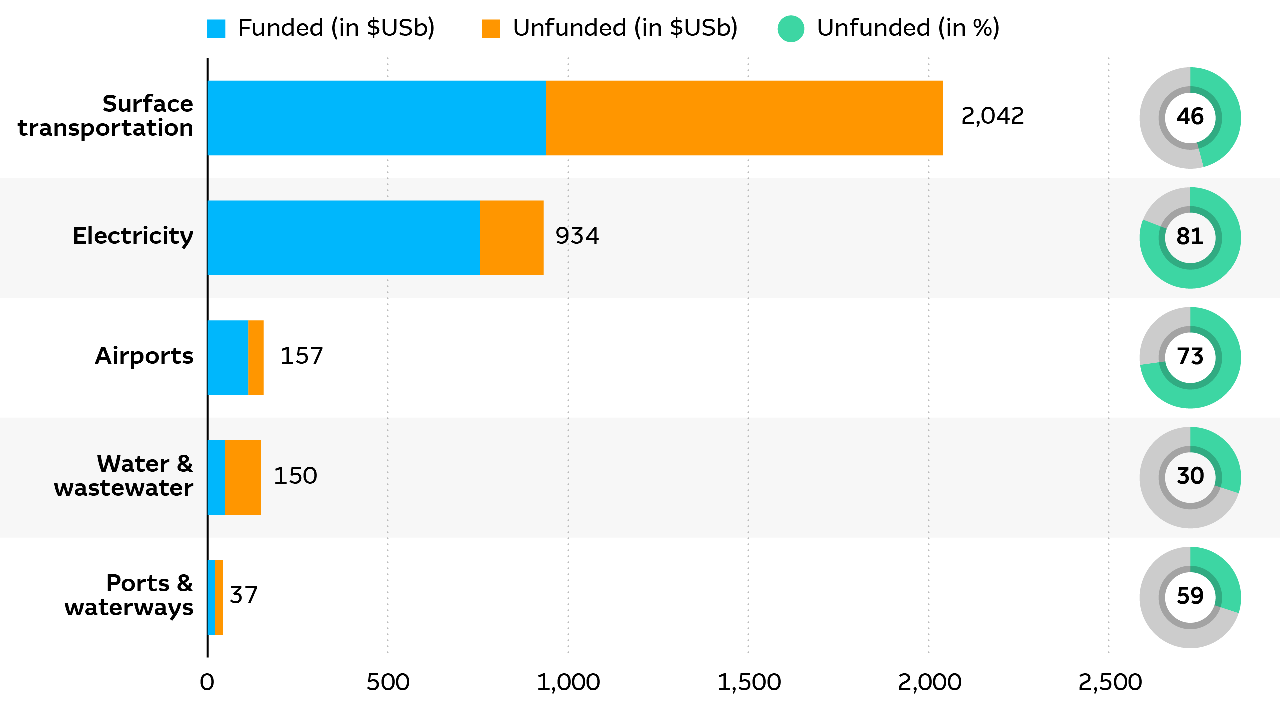Click the 2,042 total value label
The image size is (1280, 720).
pyautogui.click(x=992, y=116)
